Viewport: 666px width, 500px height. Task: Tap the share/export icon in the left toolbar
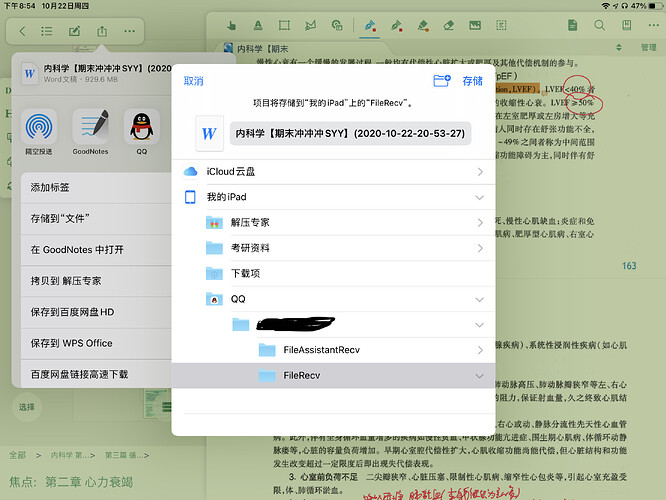coord(102,31)
